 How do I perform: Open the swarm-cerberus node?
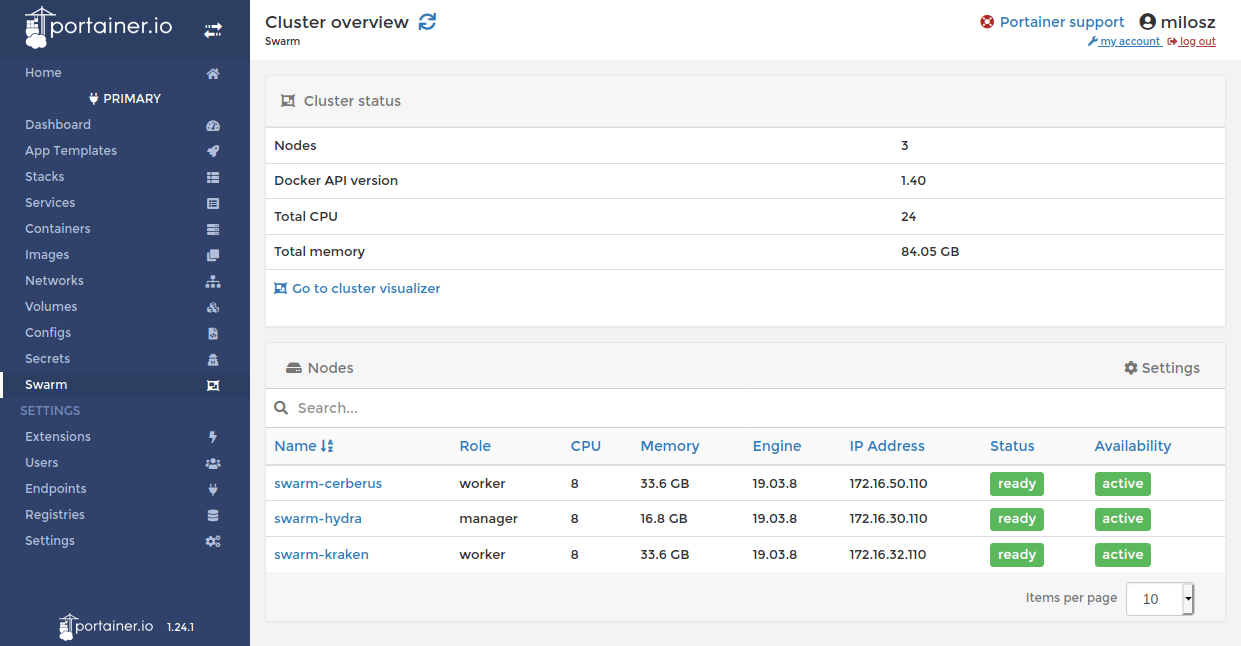point(328,484)
